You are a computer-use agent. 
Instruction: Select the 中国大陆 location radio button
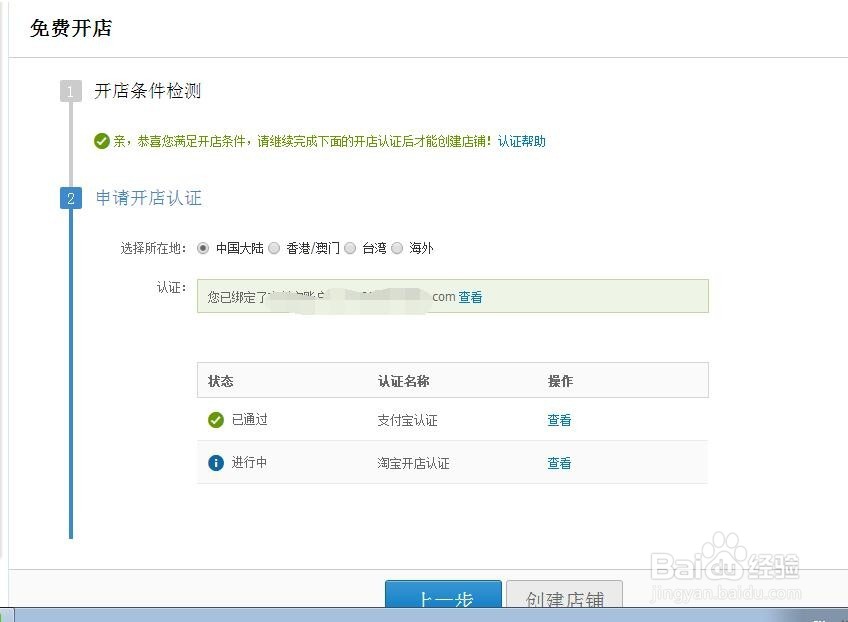[x=203, y=248]
